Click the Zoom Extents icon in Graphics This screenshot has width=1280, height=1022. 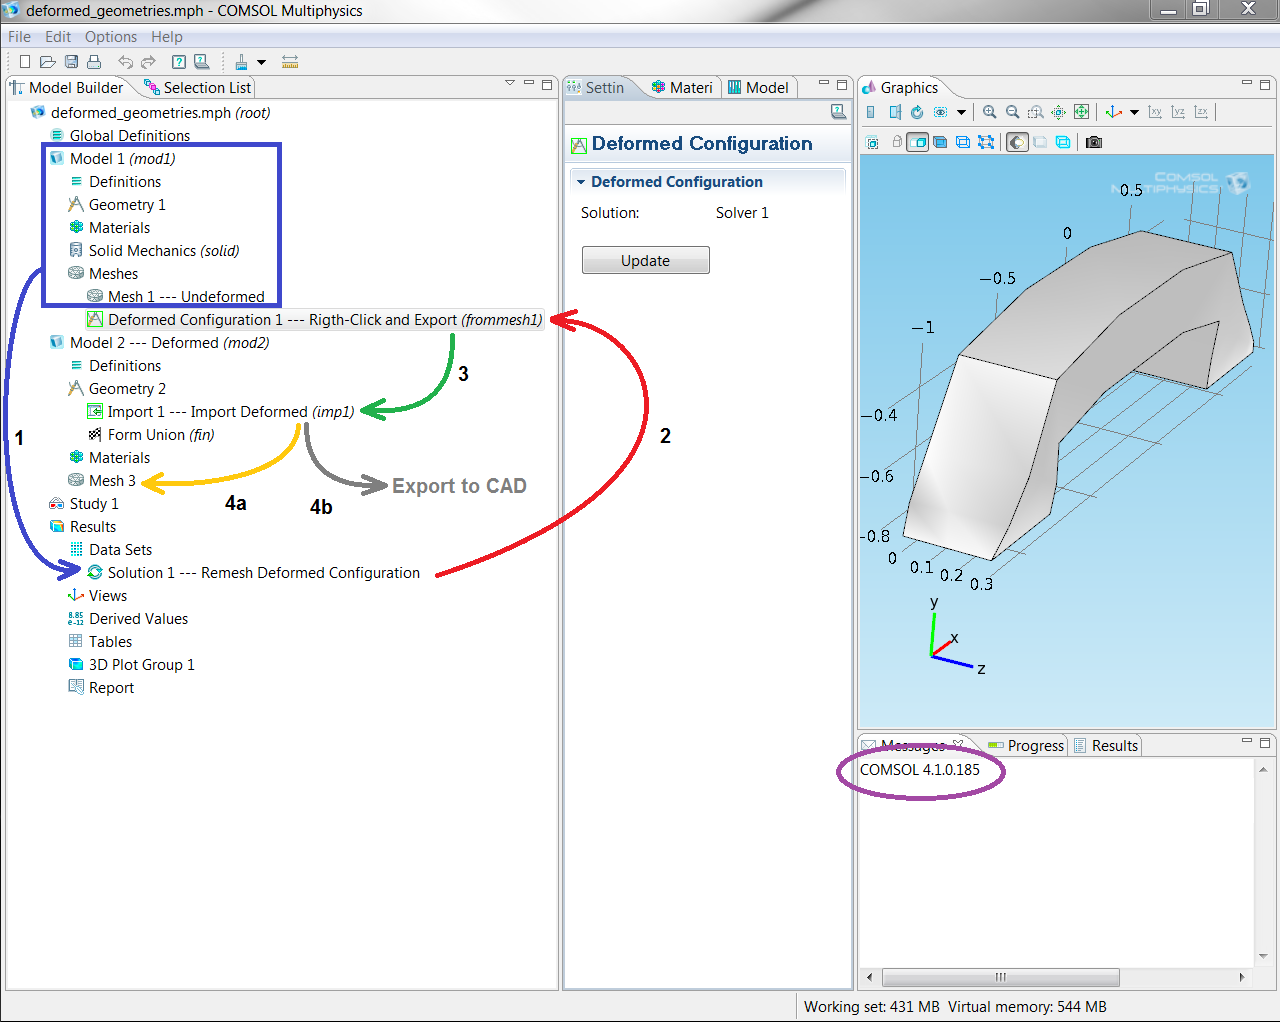[x=1081, y=112]
